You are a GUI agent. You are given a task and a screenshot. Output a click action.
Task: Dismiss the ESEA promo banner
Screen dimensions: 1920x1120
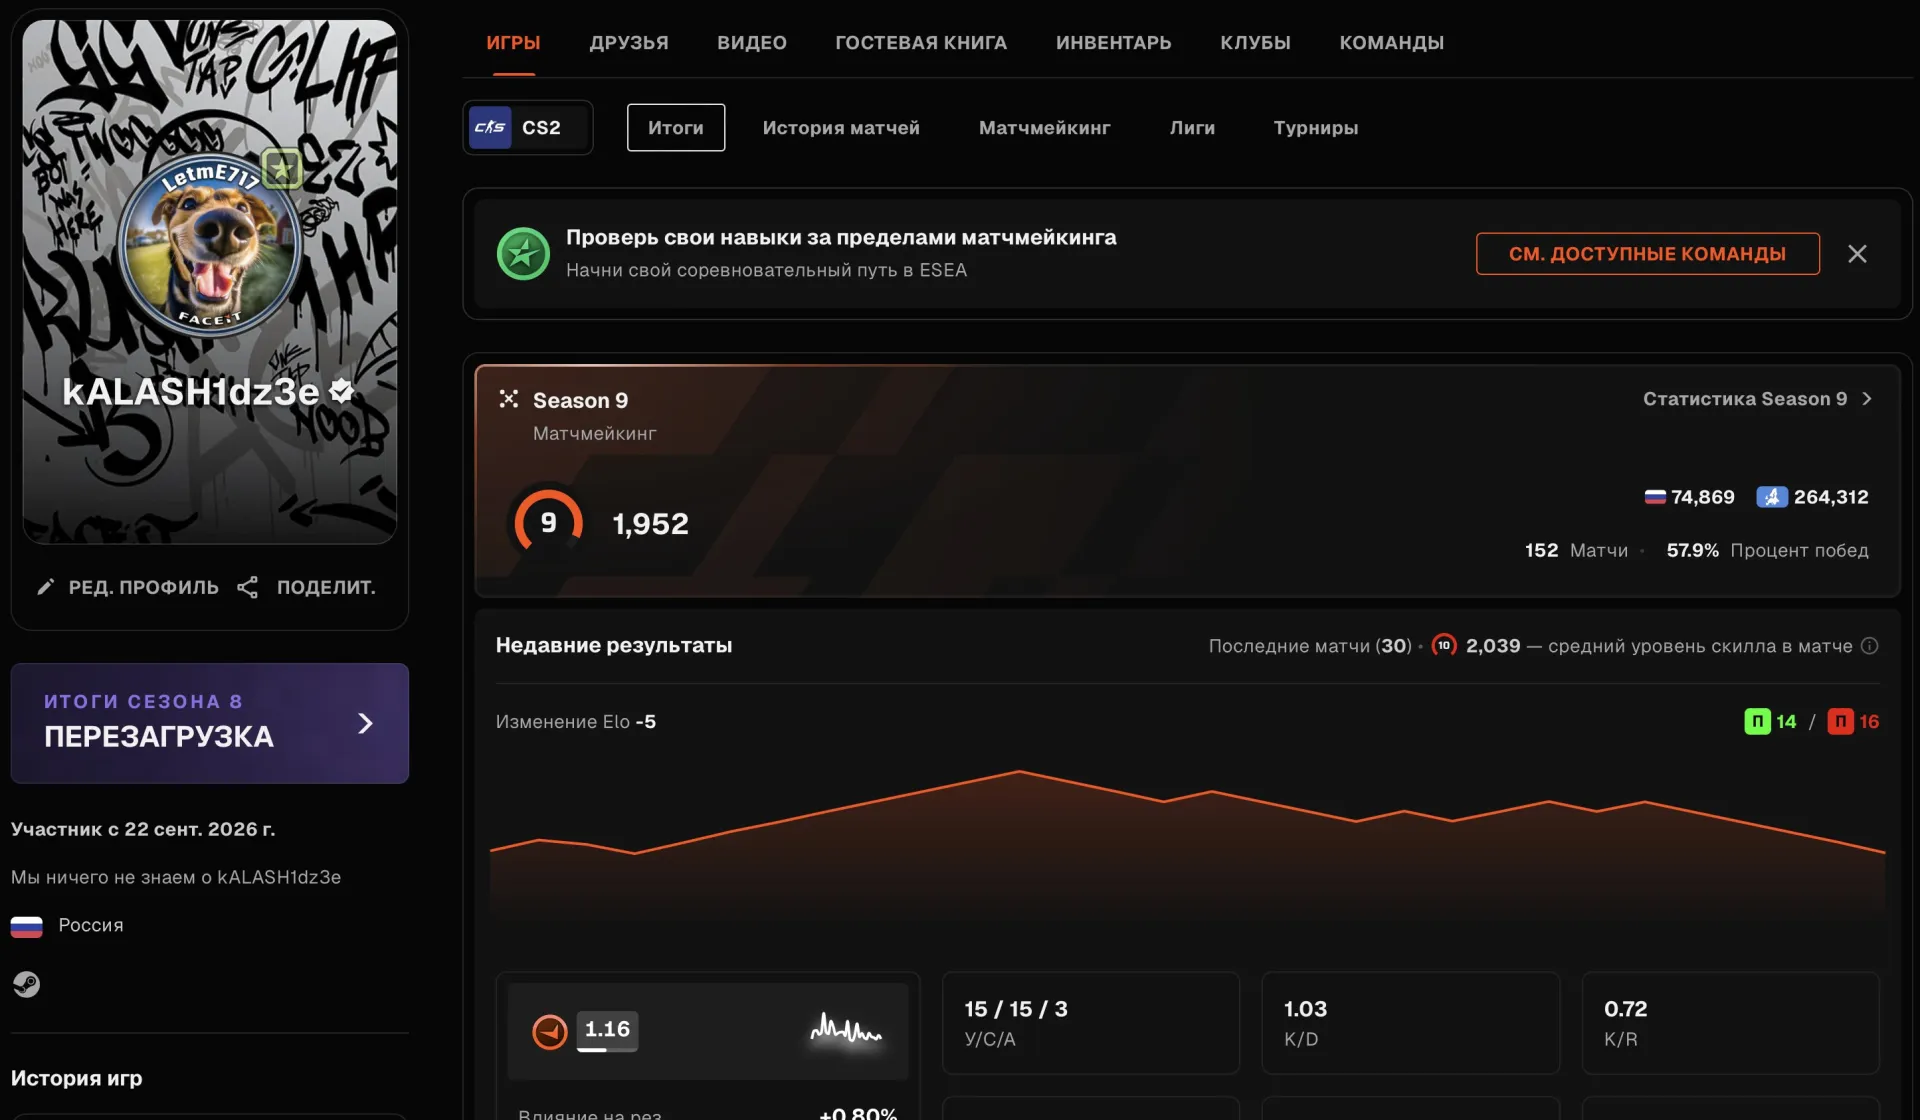coord(1857,254)
